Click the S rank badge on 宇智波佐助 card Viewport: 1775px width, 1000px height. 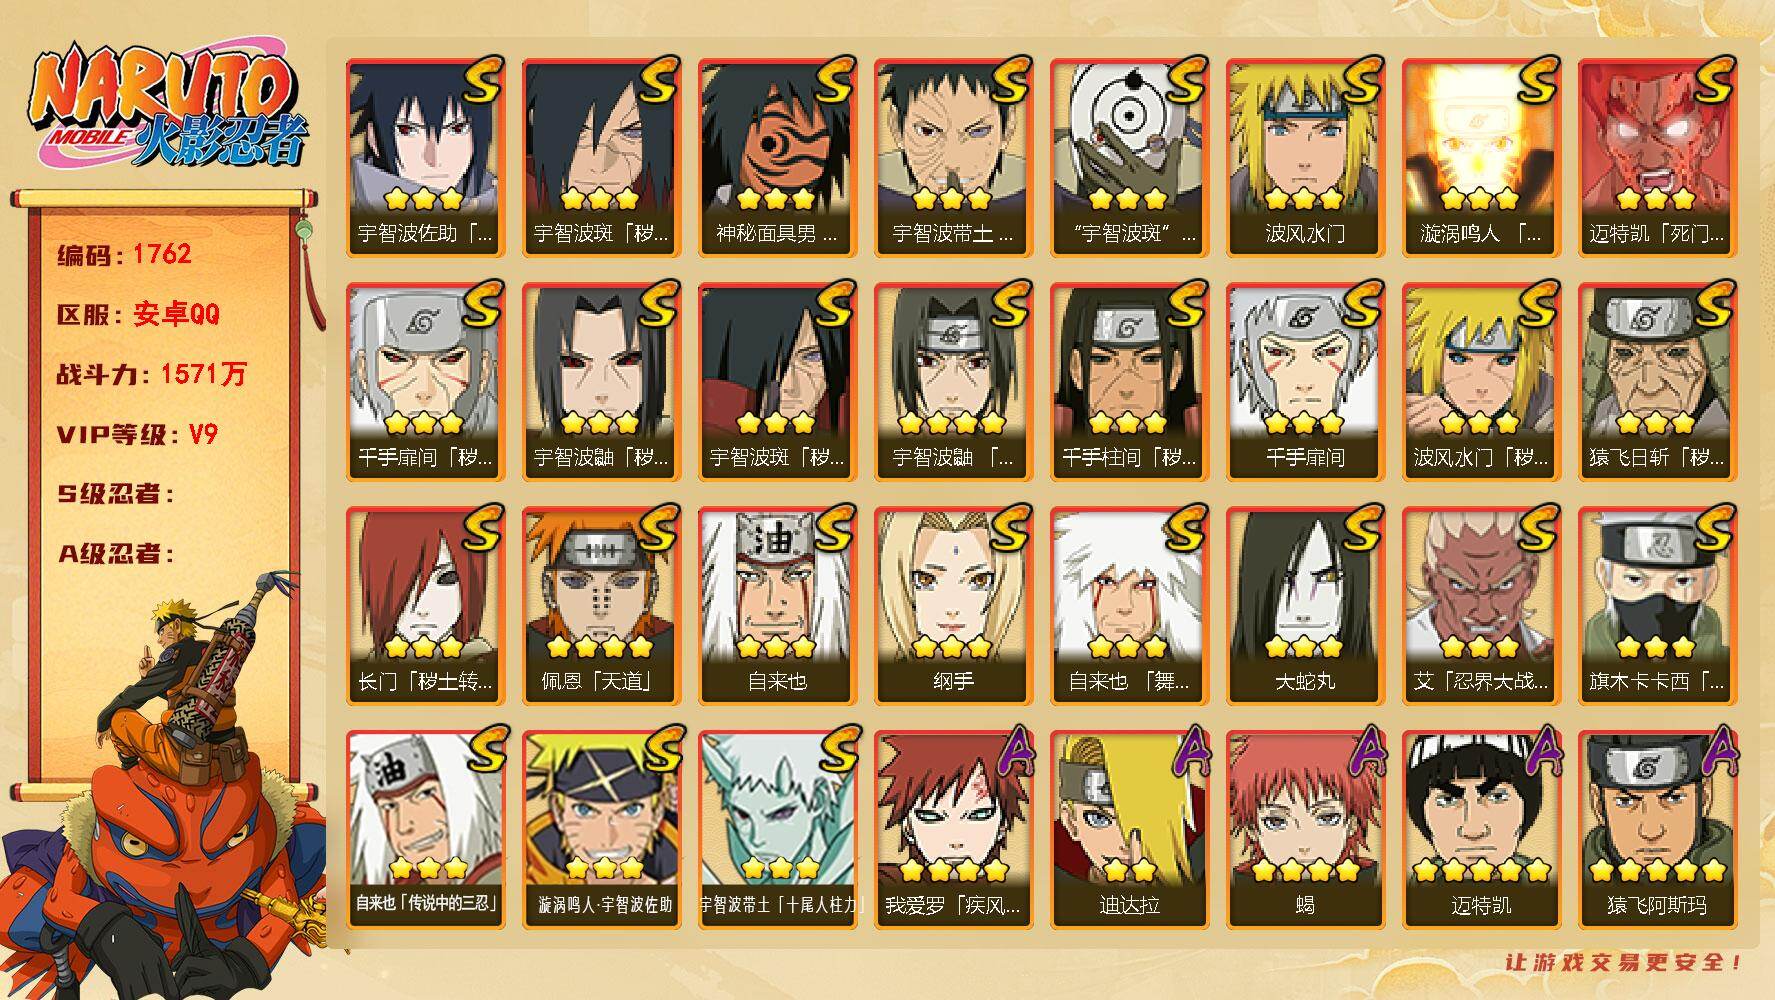[482, 80]
